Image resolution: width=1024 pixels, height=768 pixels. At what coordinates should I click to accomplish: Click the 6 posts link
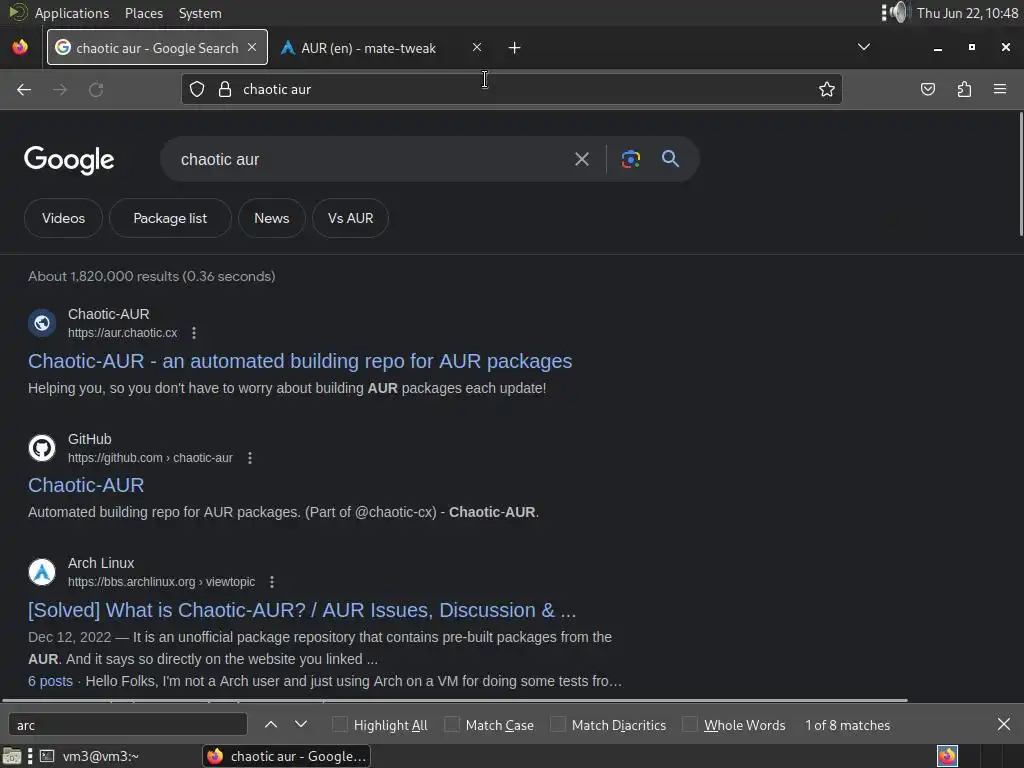point(50,681)
